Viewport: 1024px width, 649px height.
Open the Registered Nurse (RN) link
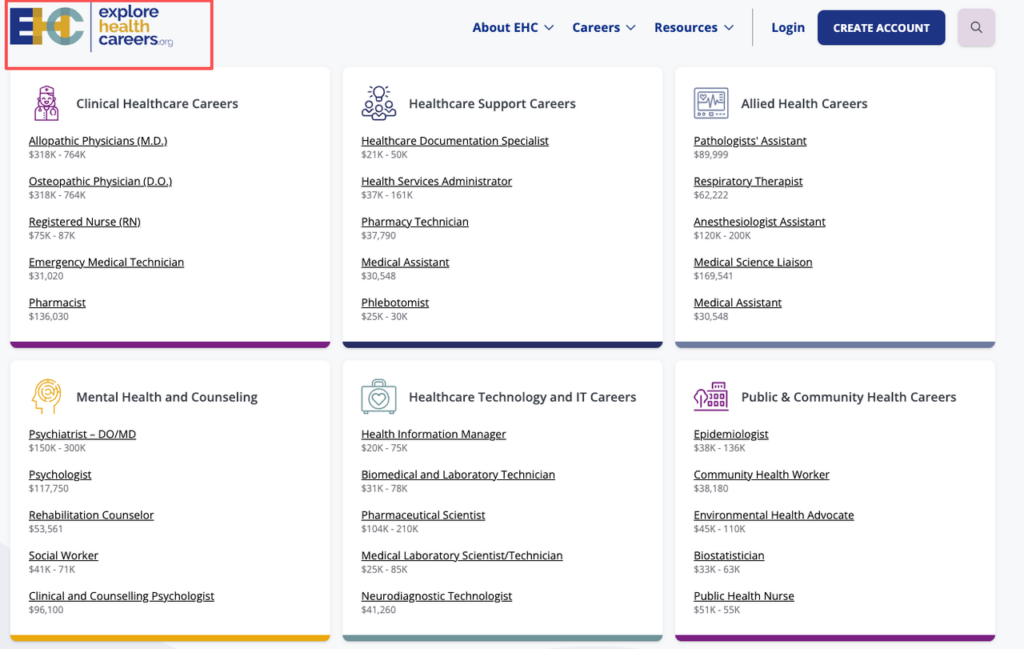click(84, 221)
